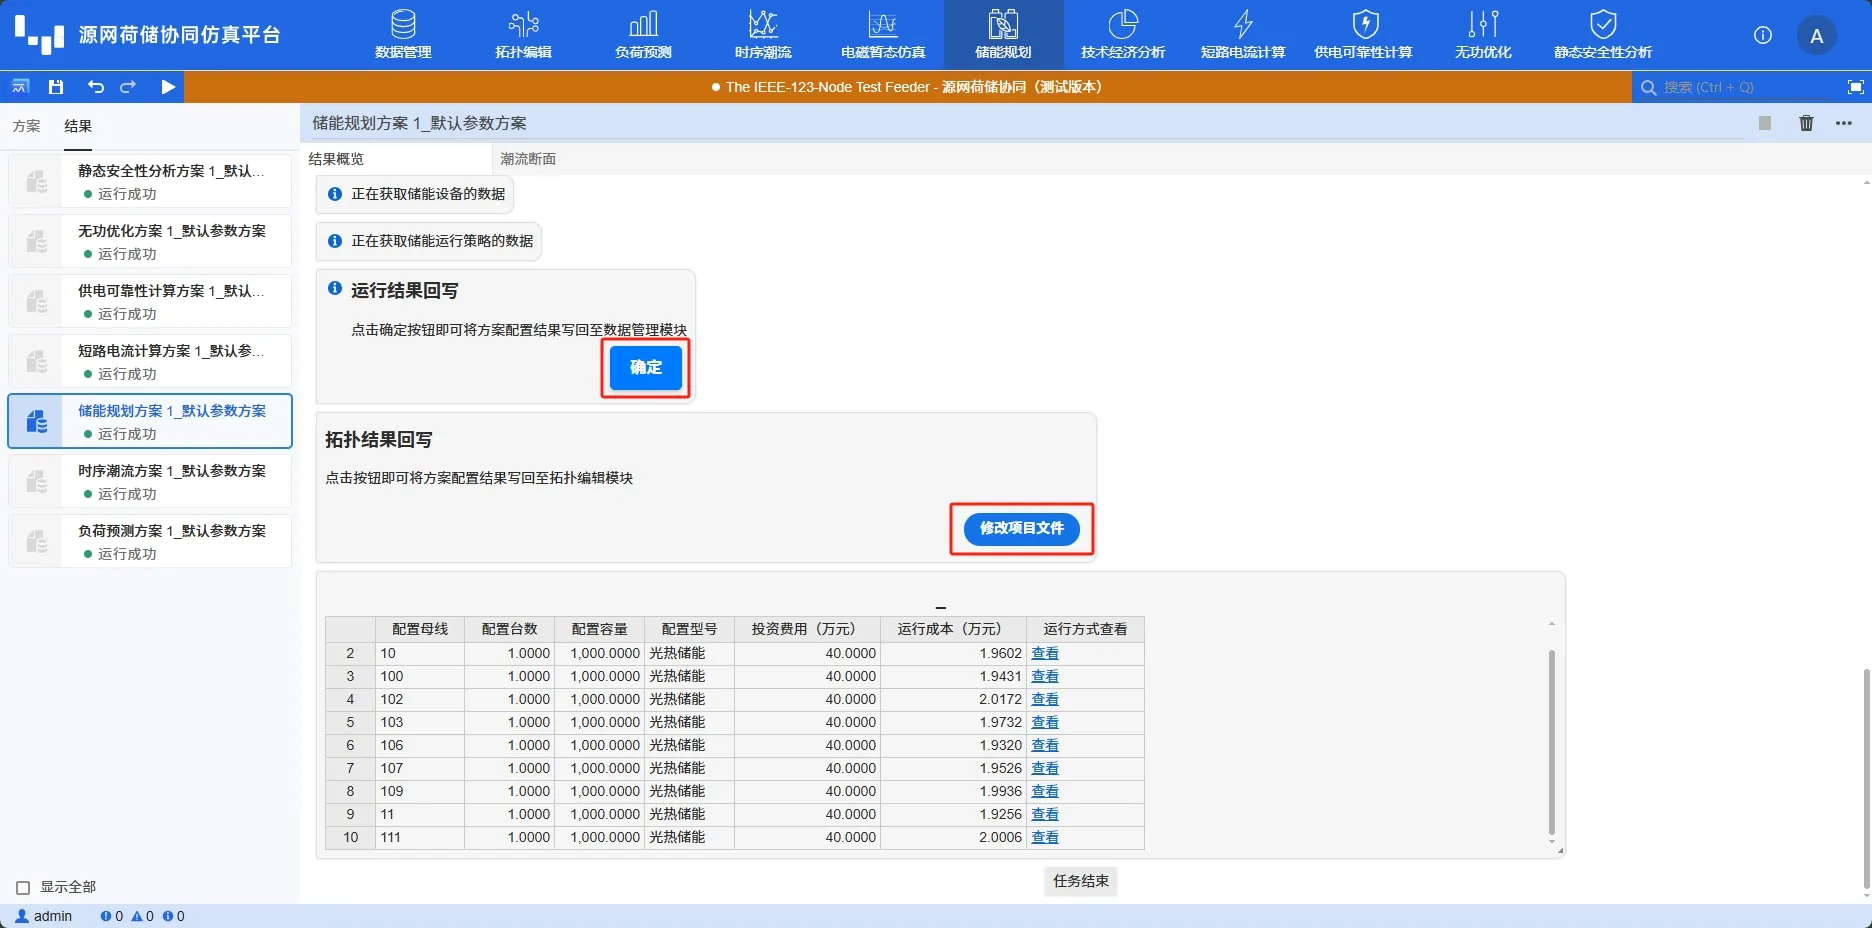Click the stop square icon in plan header

click(1765, 123)
